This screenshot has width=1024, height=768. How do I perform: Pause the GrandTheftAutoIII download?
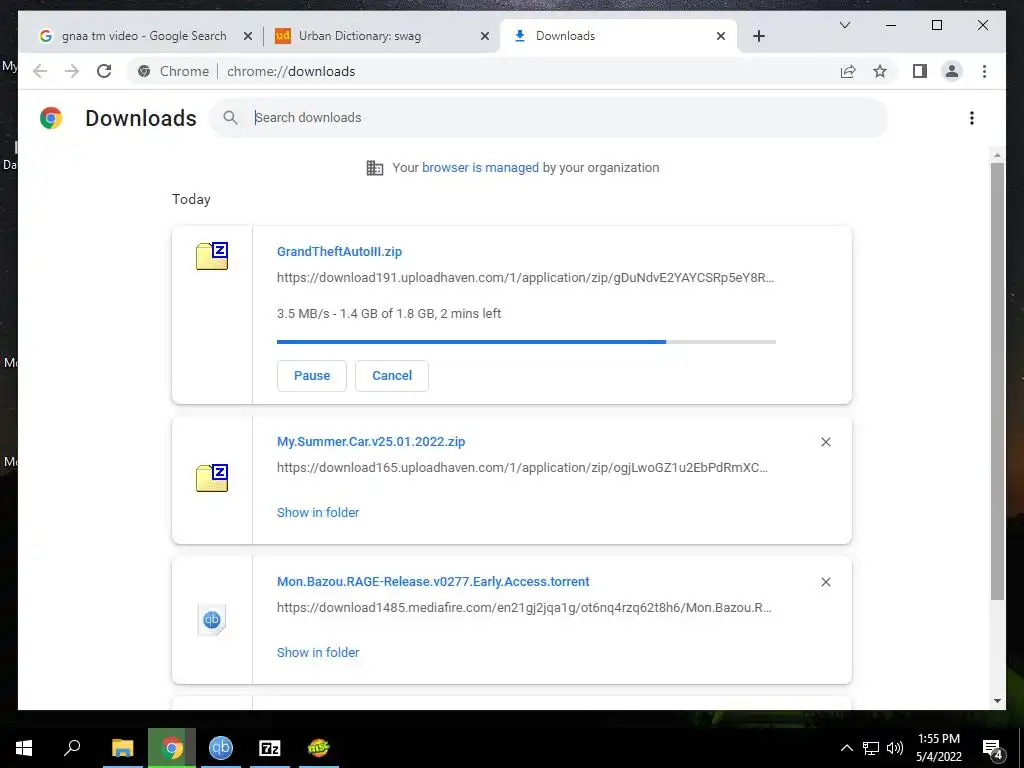pos(312,376)
